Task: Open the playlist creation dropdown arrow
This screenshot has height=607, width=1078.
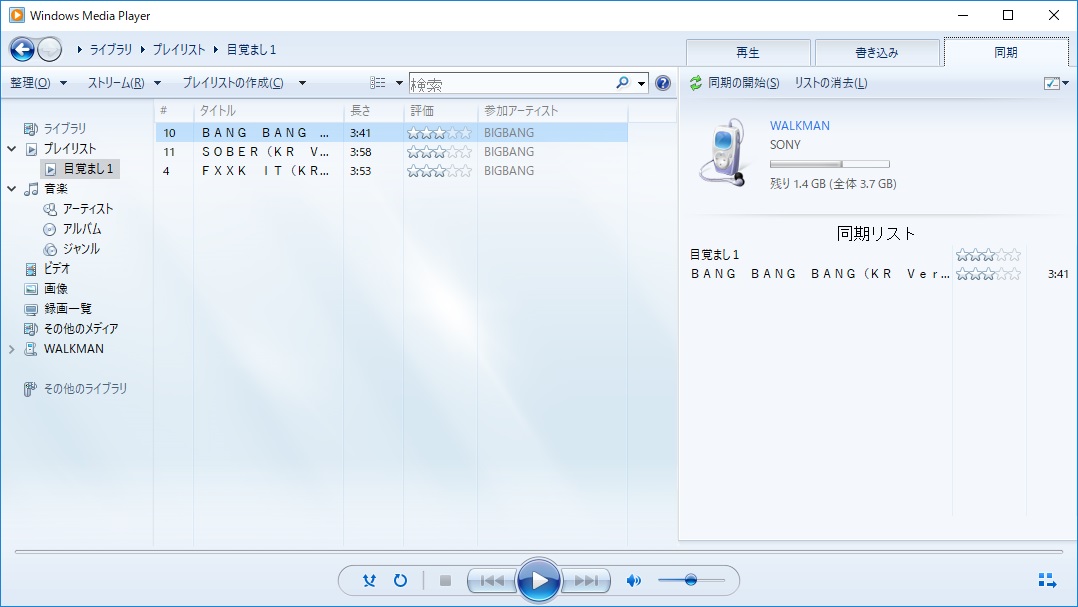Action: point(302,83)
